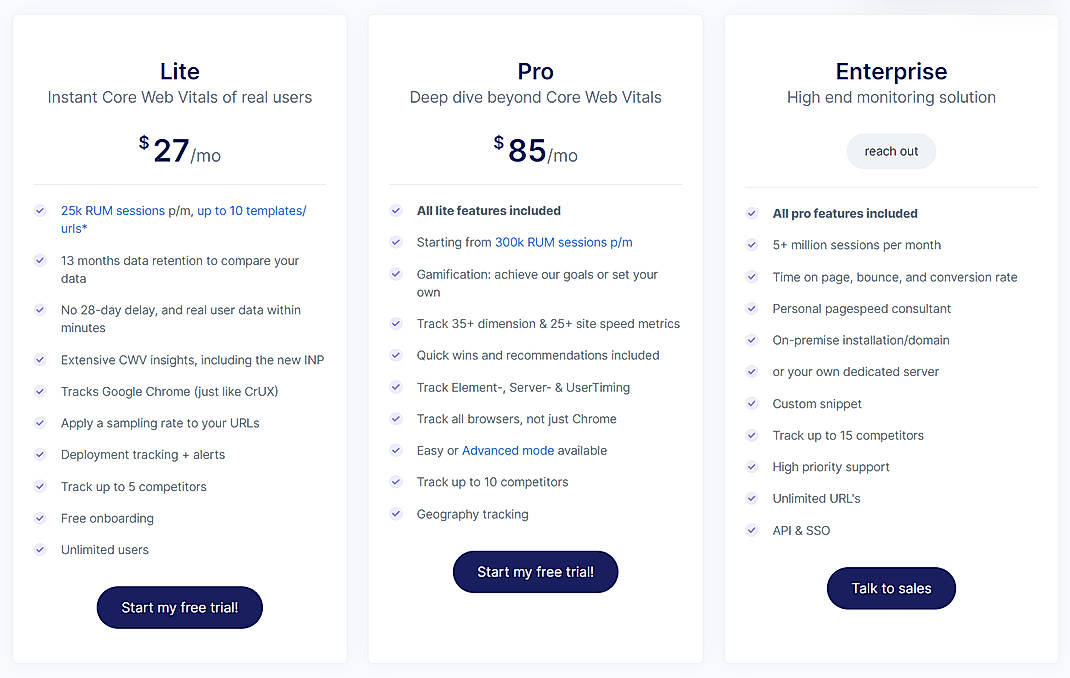Click the checkmark next to 'Custom snippet'
The width and height of the screenshot is (1070, 678).
(752, 404)
